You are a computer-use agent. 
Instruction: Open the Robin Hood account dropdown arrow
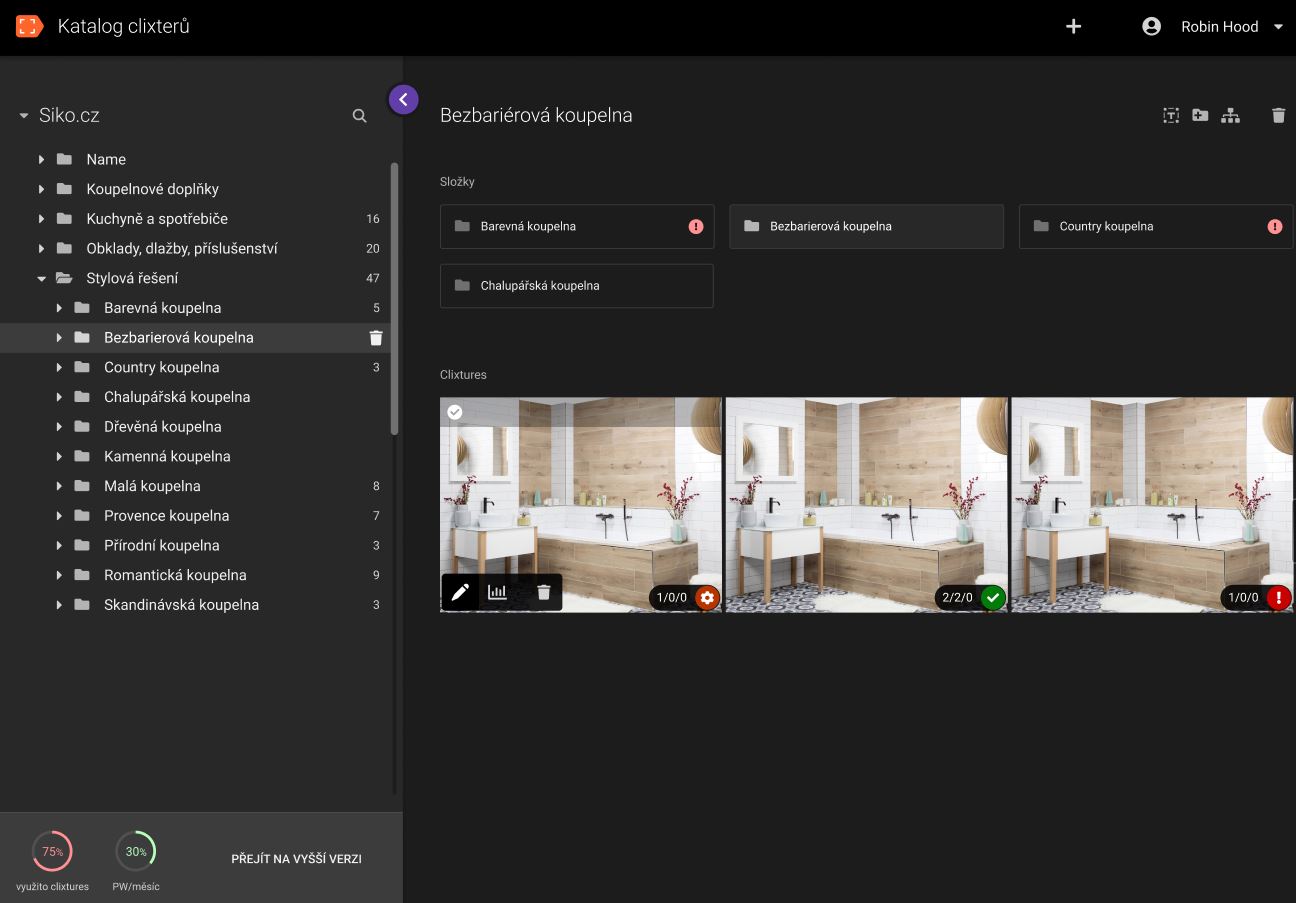pyautogui.click(x=1278, y=27)
